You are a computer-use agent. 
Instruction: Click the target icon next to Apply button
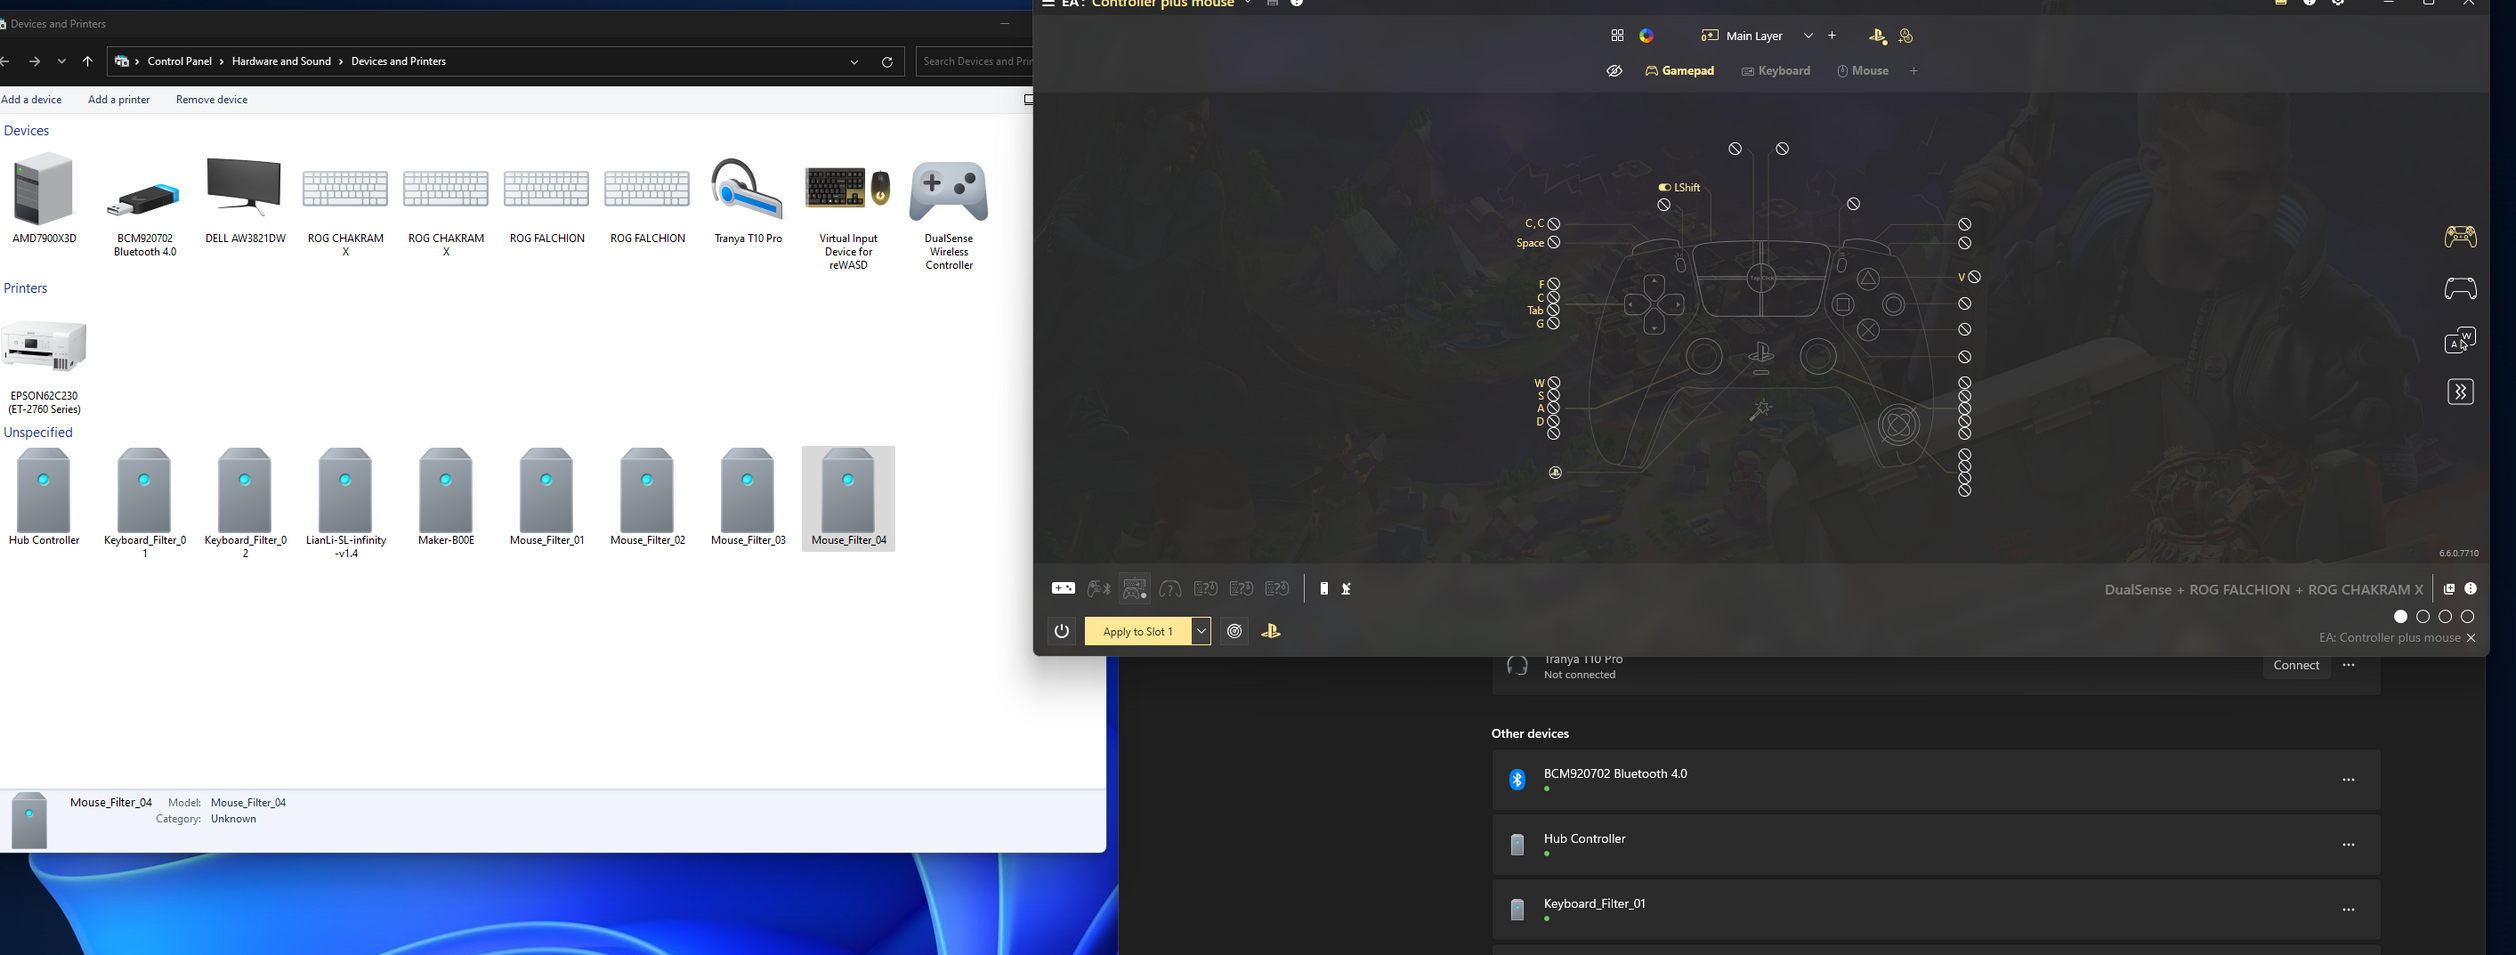click(1235, 632)
